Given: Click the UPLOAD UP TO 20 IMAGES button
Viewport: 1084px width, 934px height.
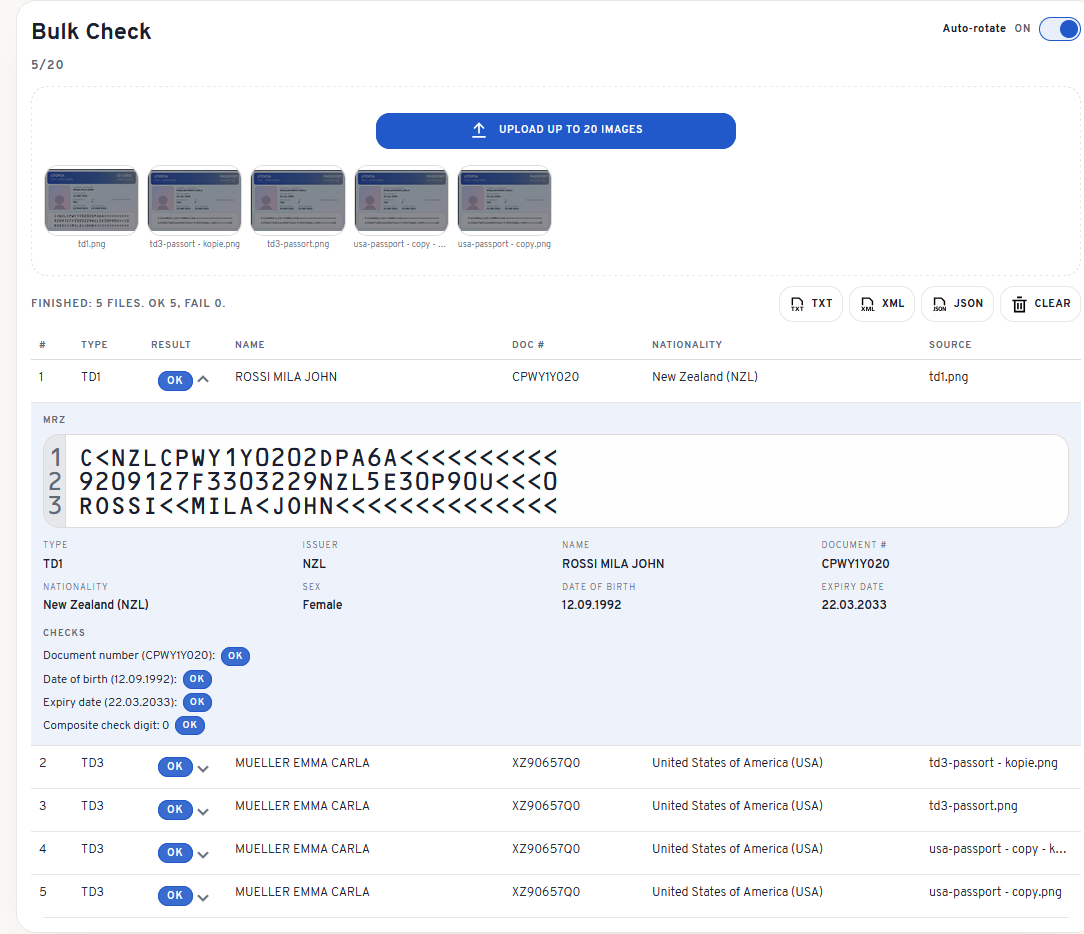Looking at the screenshot, I should pyautogui.click(x=555, y=130).
